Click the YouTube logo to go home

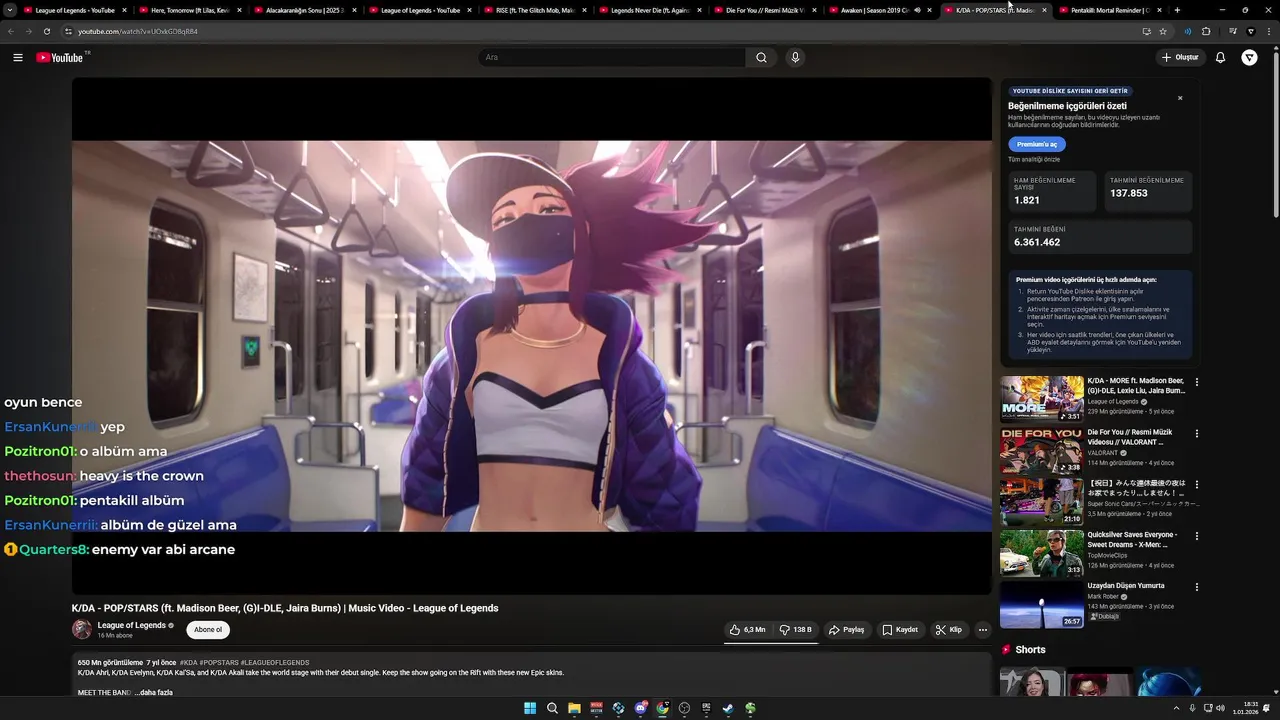coord(60,57)
